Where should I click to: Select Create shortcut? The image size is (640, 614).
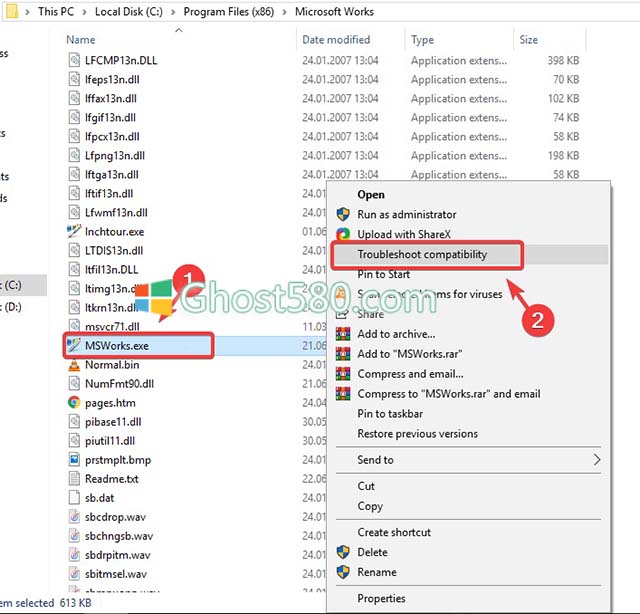click(394, 532)
